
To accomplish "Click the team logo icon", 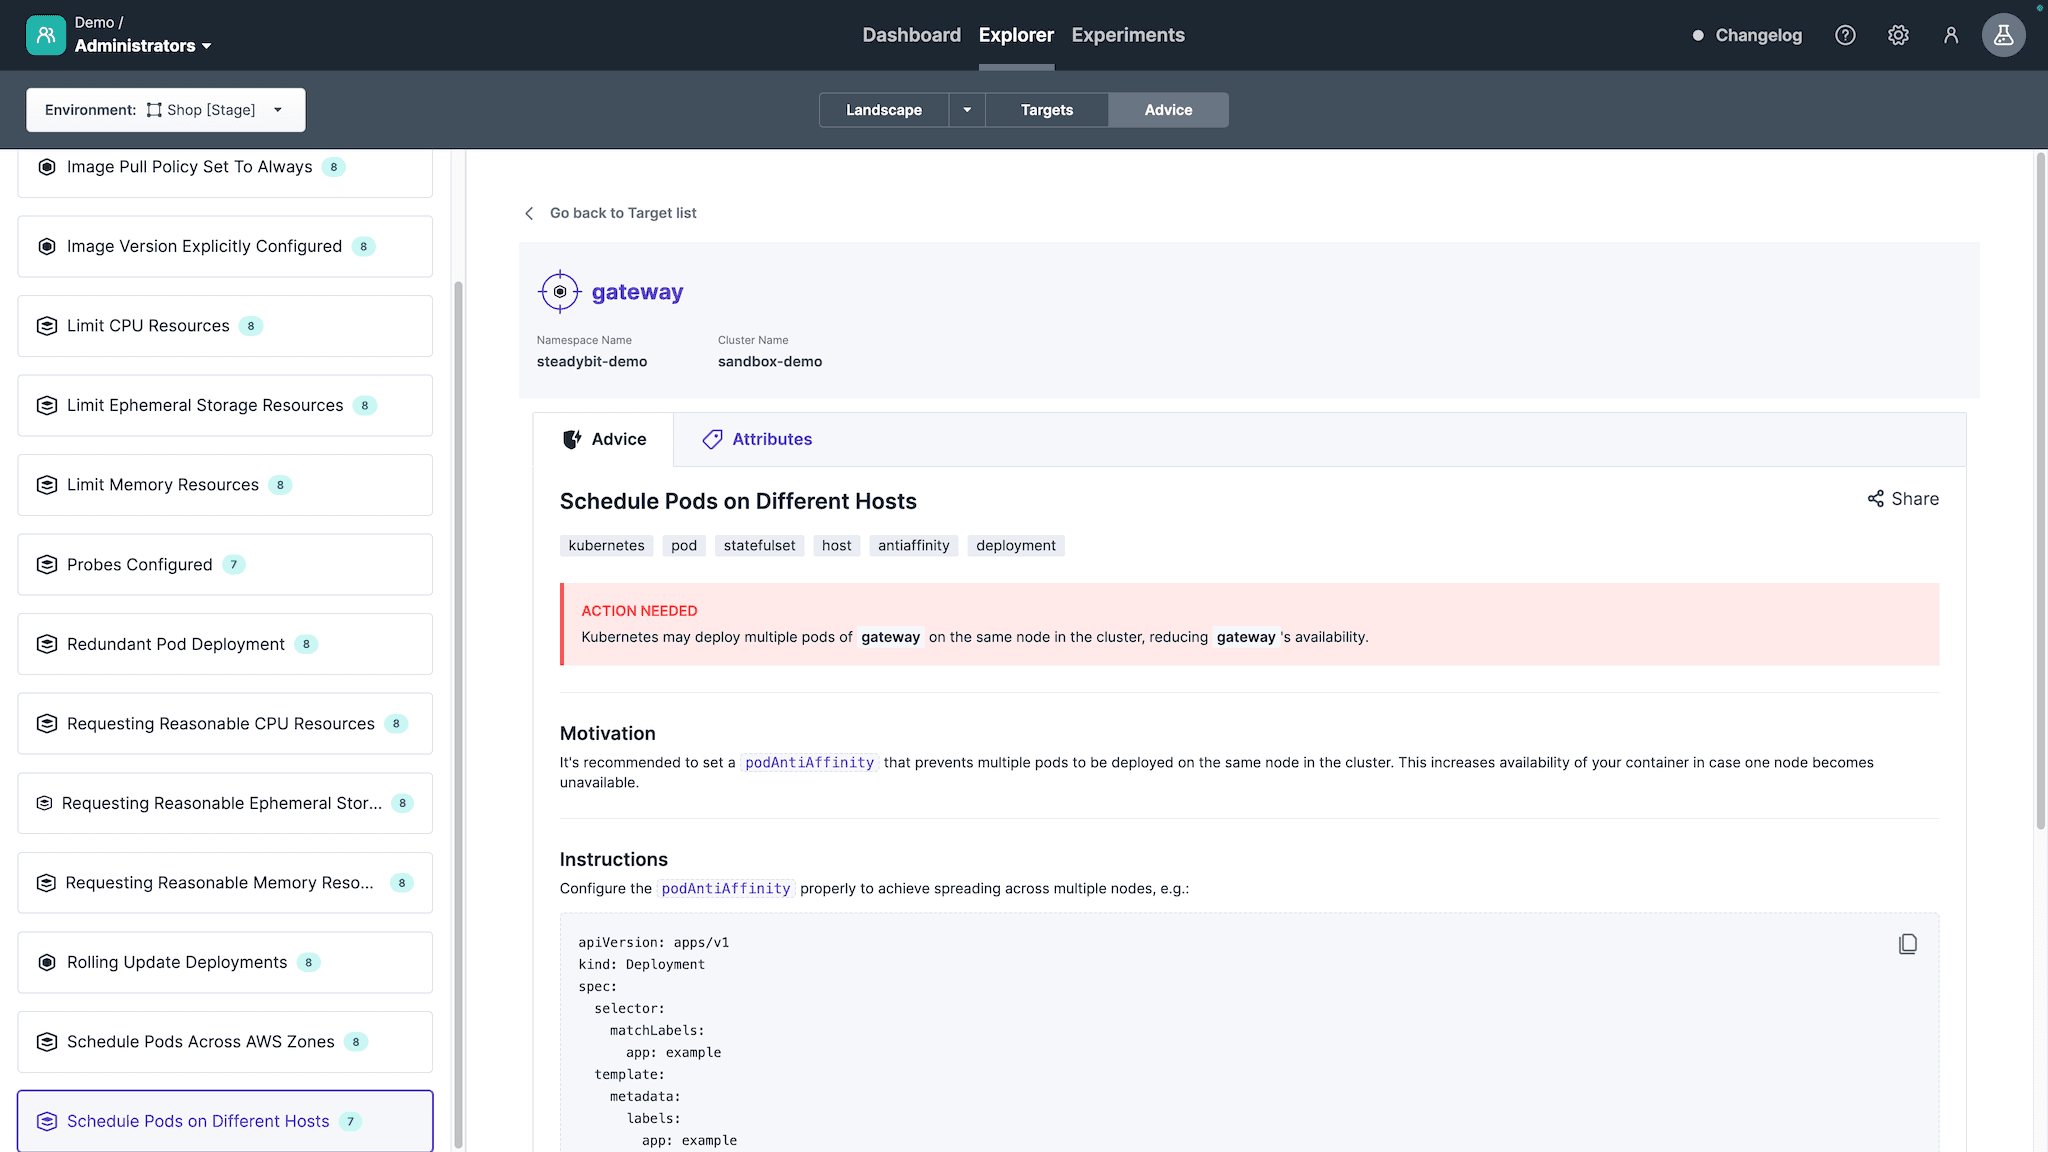I will [46, 35].
